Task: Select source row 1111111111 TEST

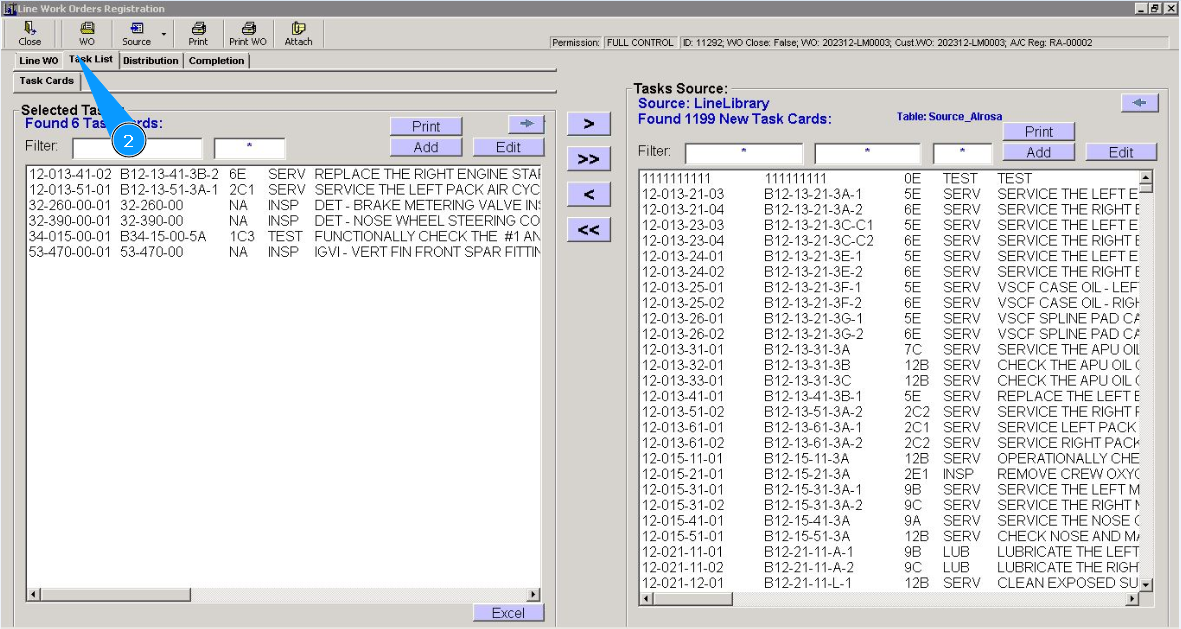Action: [890, 179]
